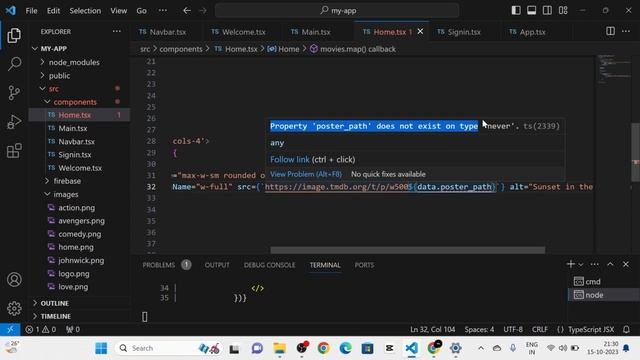Open the Edit menu
The width and height of the screenshot is (640, 360).
coord(53,11)
